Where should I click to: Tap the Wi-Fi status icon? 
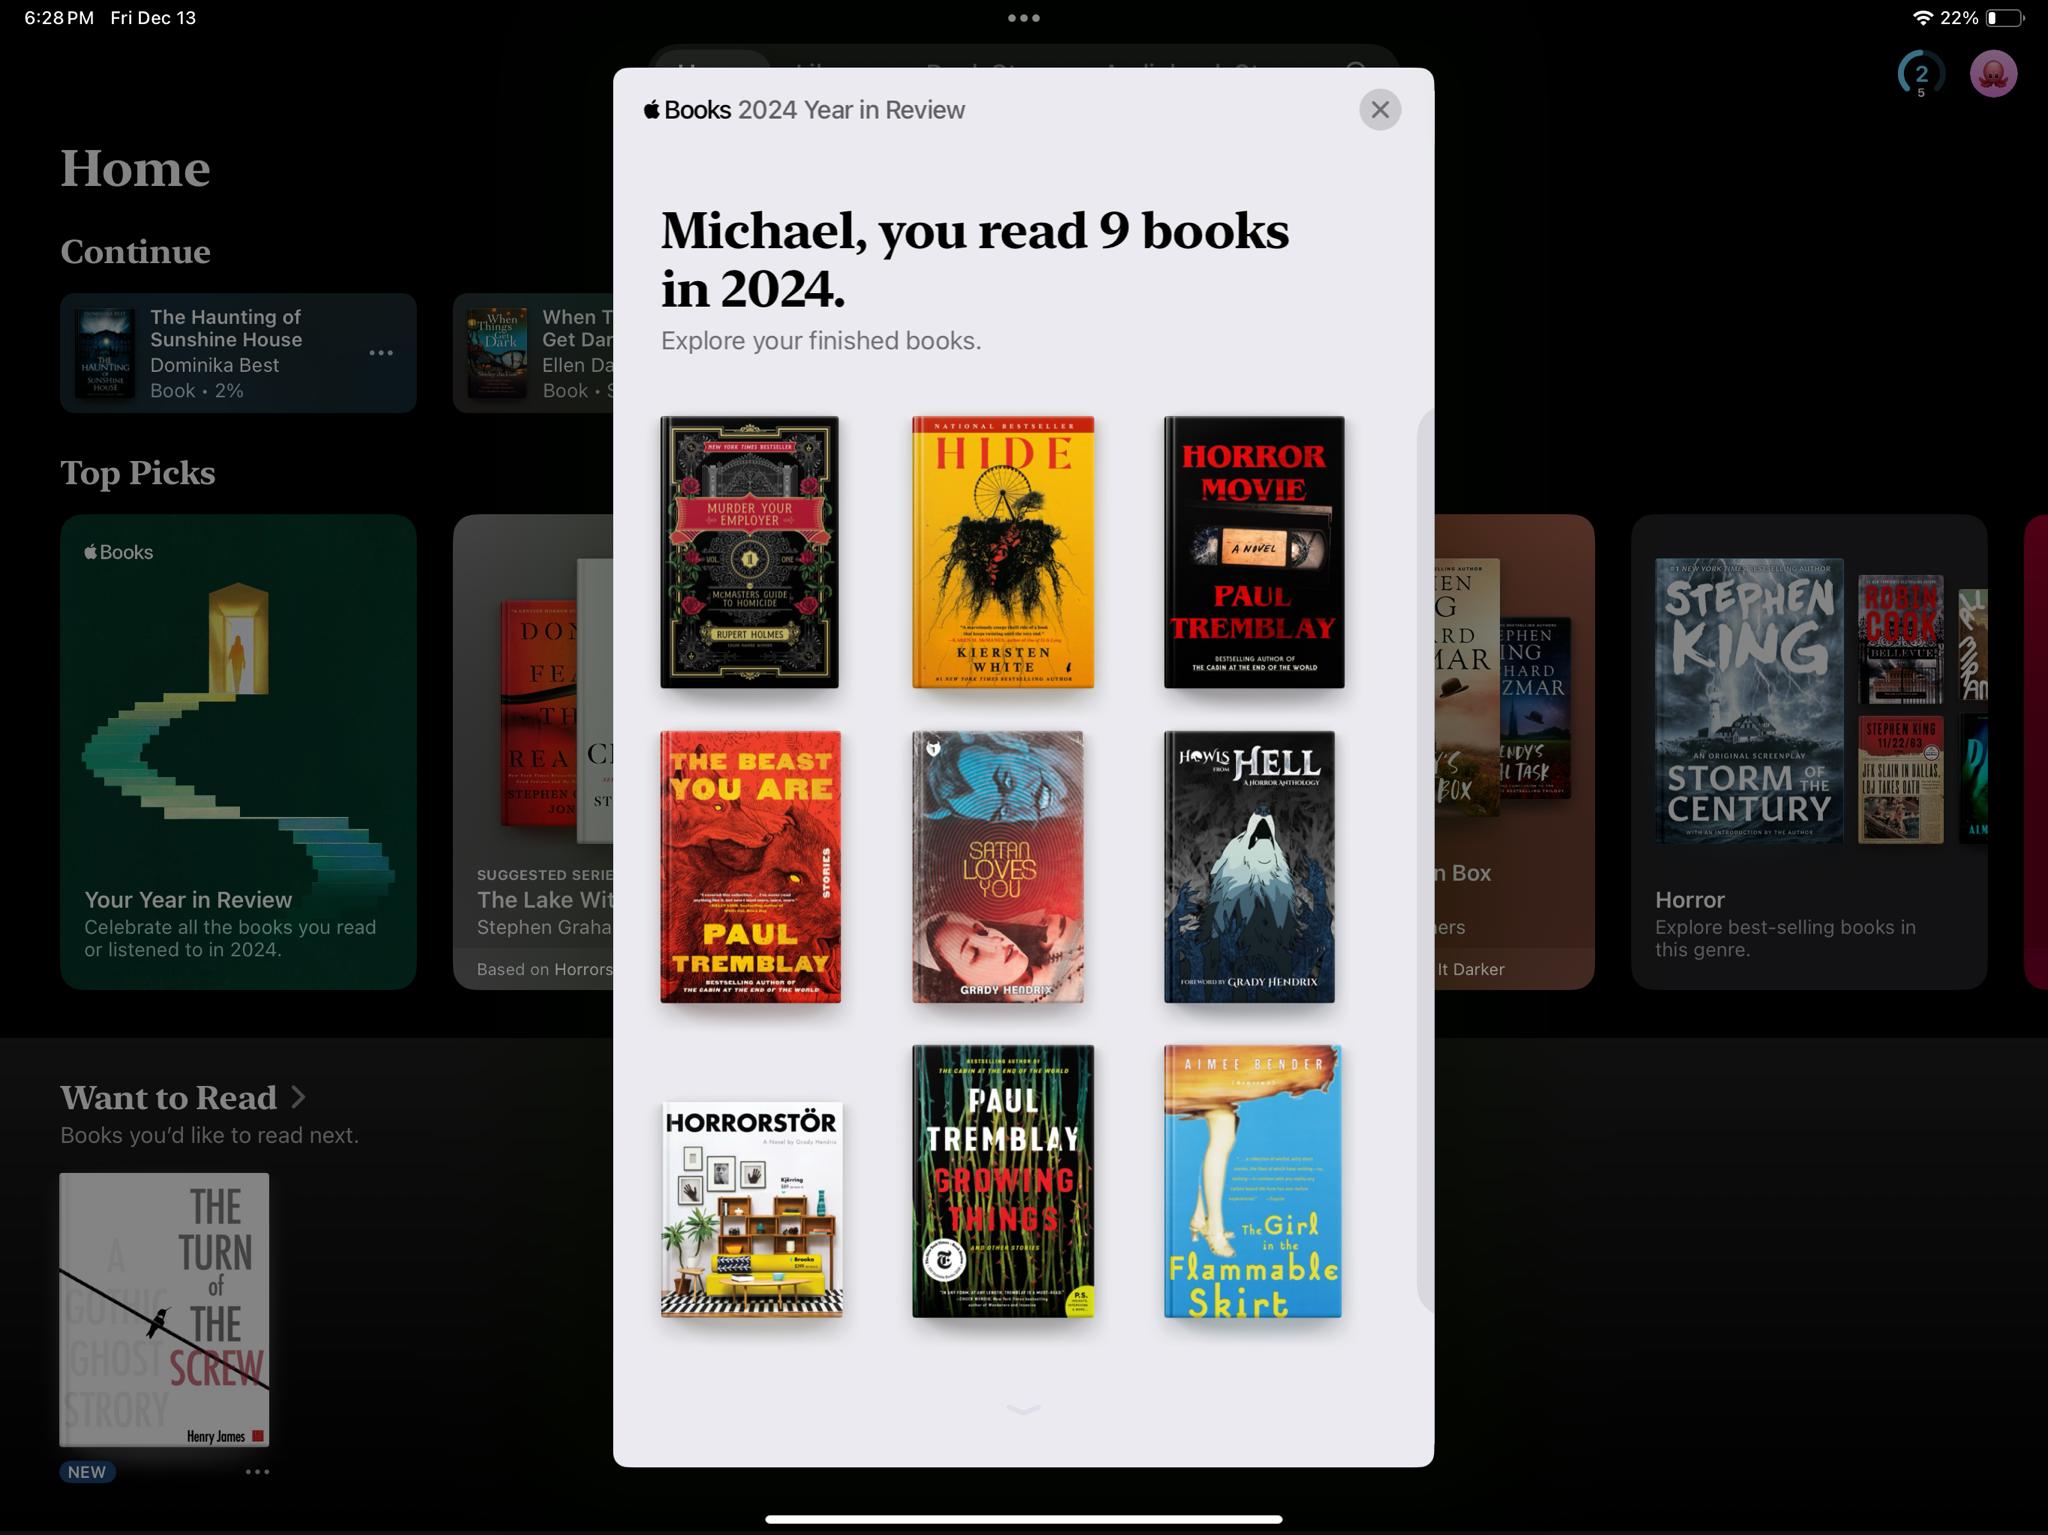click(1922, 18)
